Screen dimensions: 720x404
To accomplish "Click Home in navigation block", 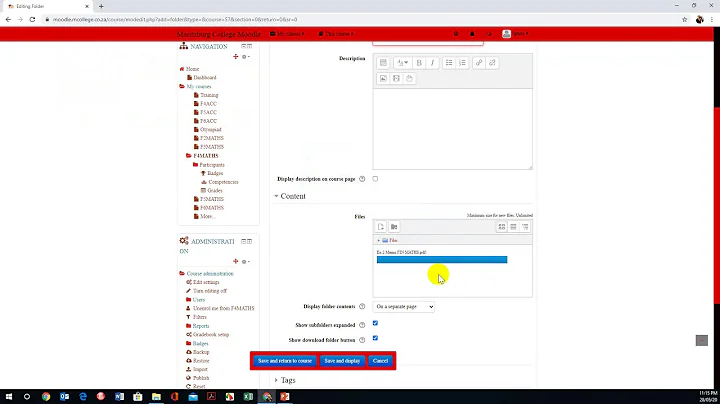I will coord(192,69).
